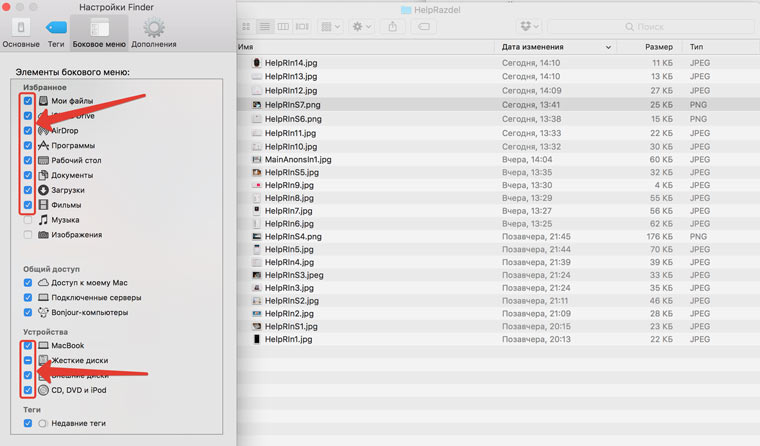This screenshot has width=760, height=446.
Task: Click the HelpRIn9.jpg file thumbnail icon
Action: (256, 185)
